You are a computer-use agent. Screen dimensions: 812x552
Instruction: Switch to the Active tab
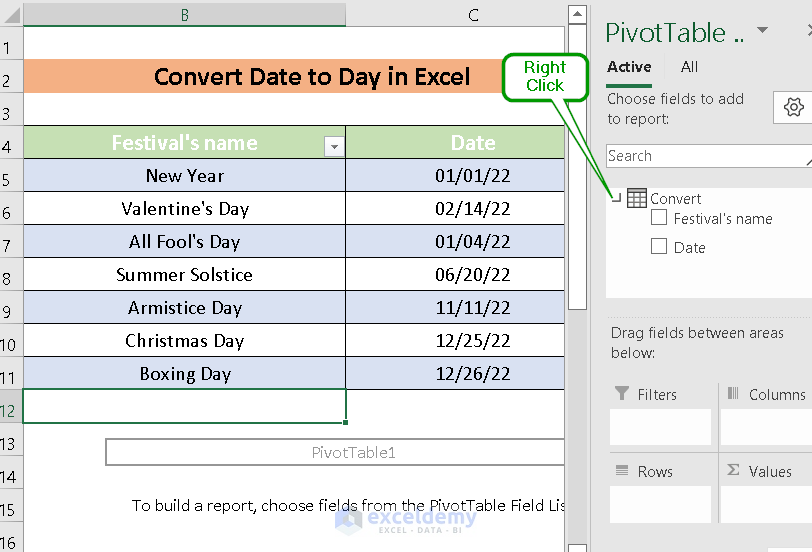(629, 67)
